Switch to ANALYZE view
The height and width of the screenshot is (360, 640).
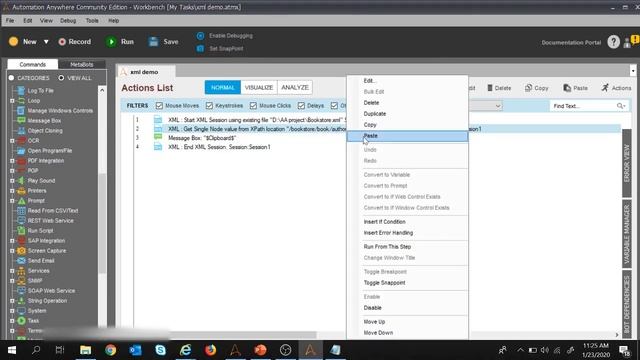[295, 87]
